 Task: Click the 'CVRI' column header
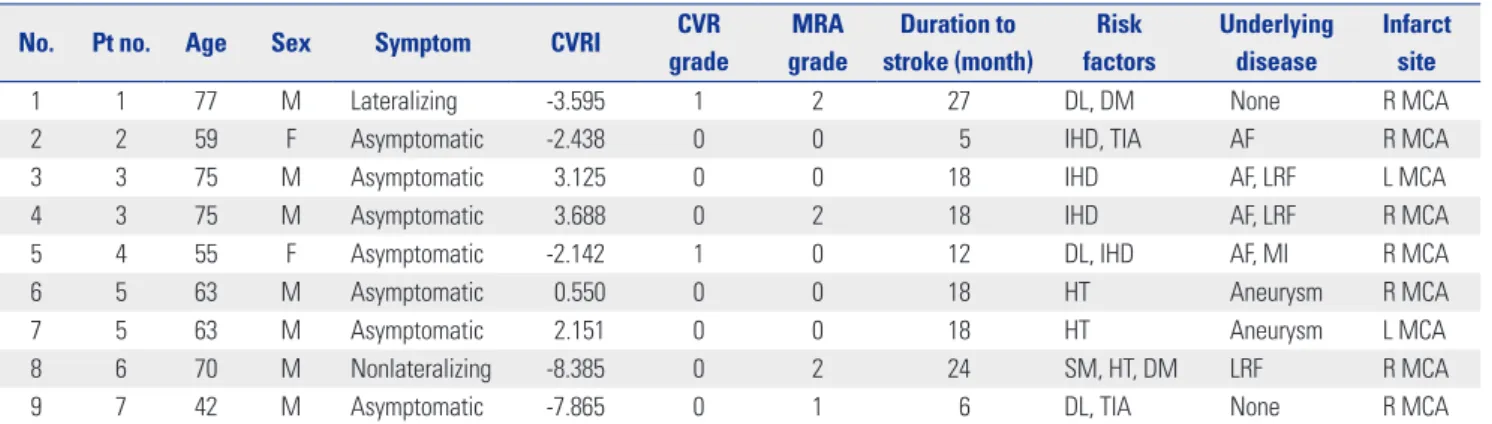click(574, 44)
